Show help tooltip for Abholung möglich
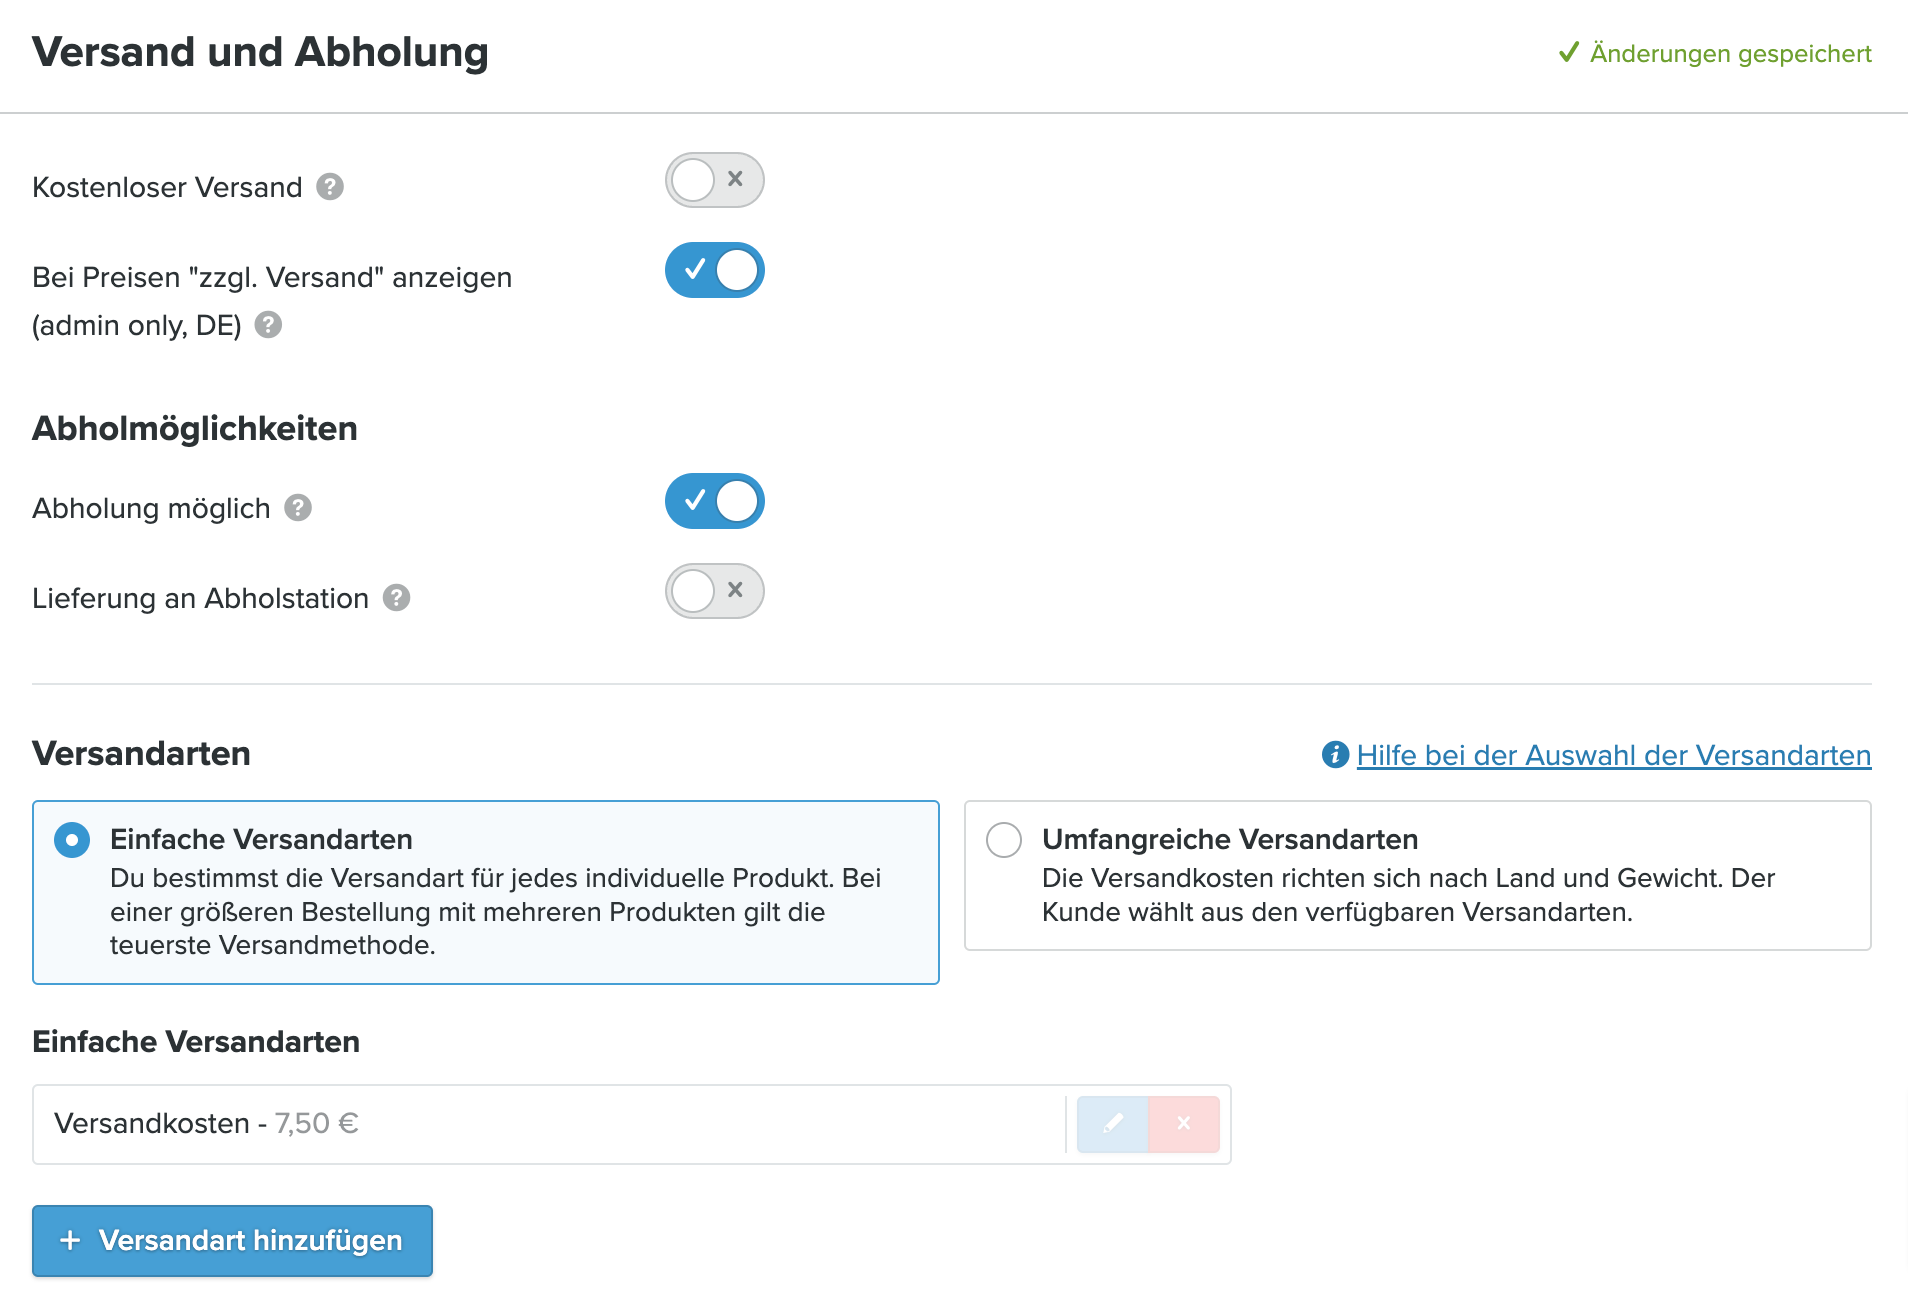Image resolution: width=1908 pixels, height=1306 pixels. [298, 508]
